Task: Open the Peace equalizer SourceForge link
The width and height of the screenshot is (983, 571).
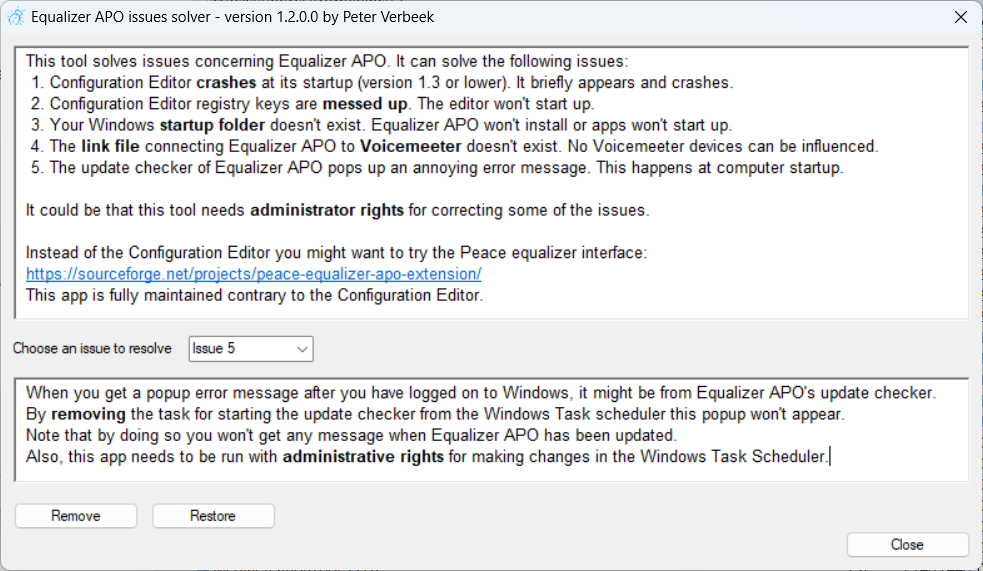Action: pyautogui.click(x=253, y=274)
